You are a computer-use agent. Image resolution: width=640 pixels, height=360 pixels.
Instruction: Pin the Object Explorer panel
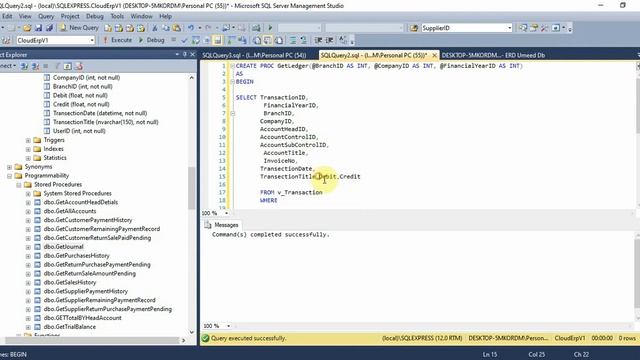click(184, 54)
